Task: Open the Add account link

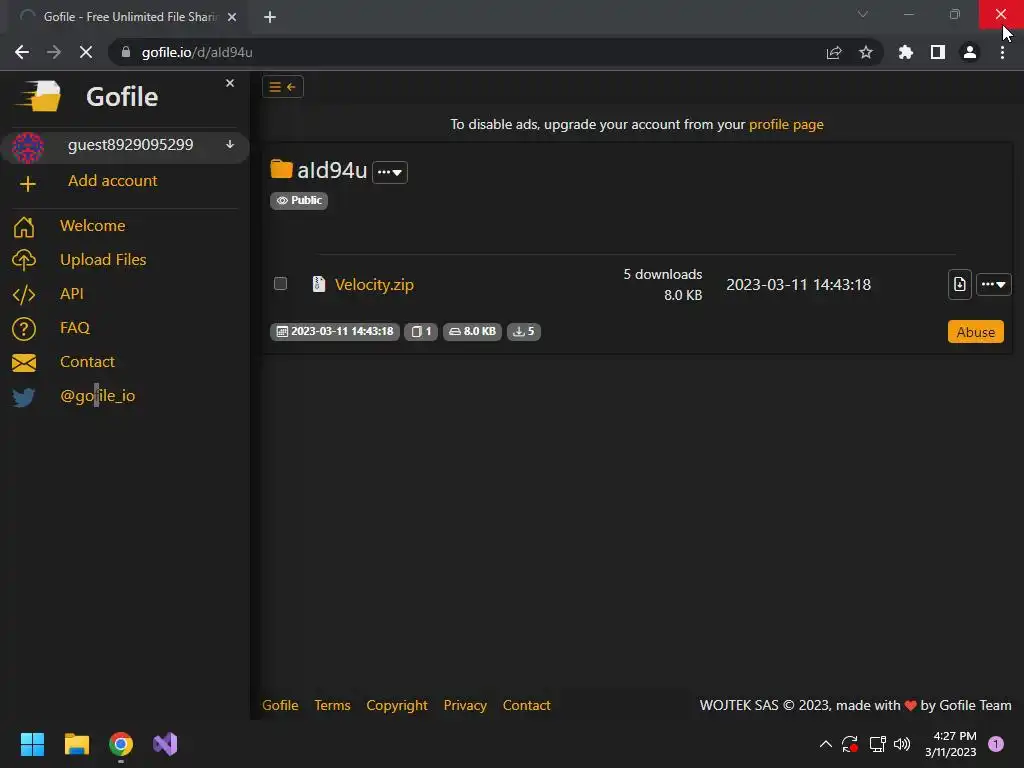Action: (x=112, y=181)
